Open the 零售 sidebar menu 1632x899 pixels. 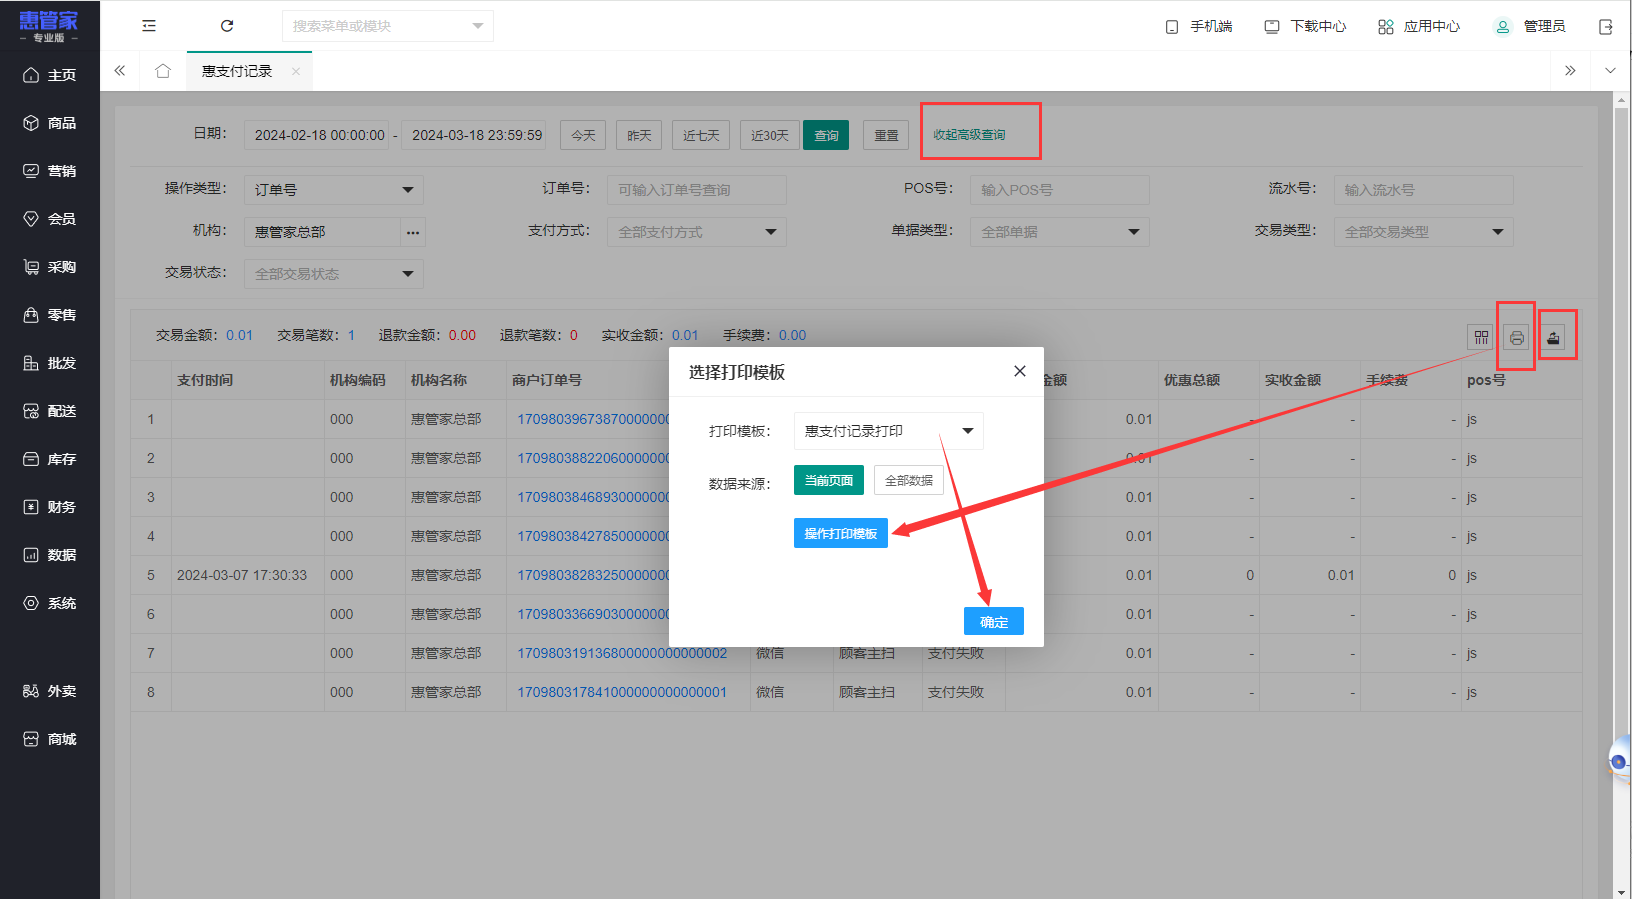pos(50,315)
